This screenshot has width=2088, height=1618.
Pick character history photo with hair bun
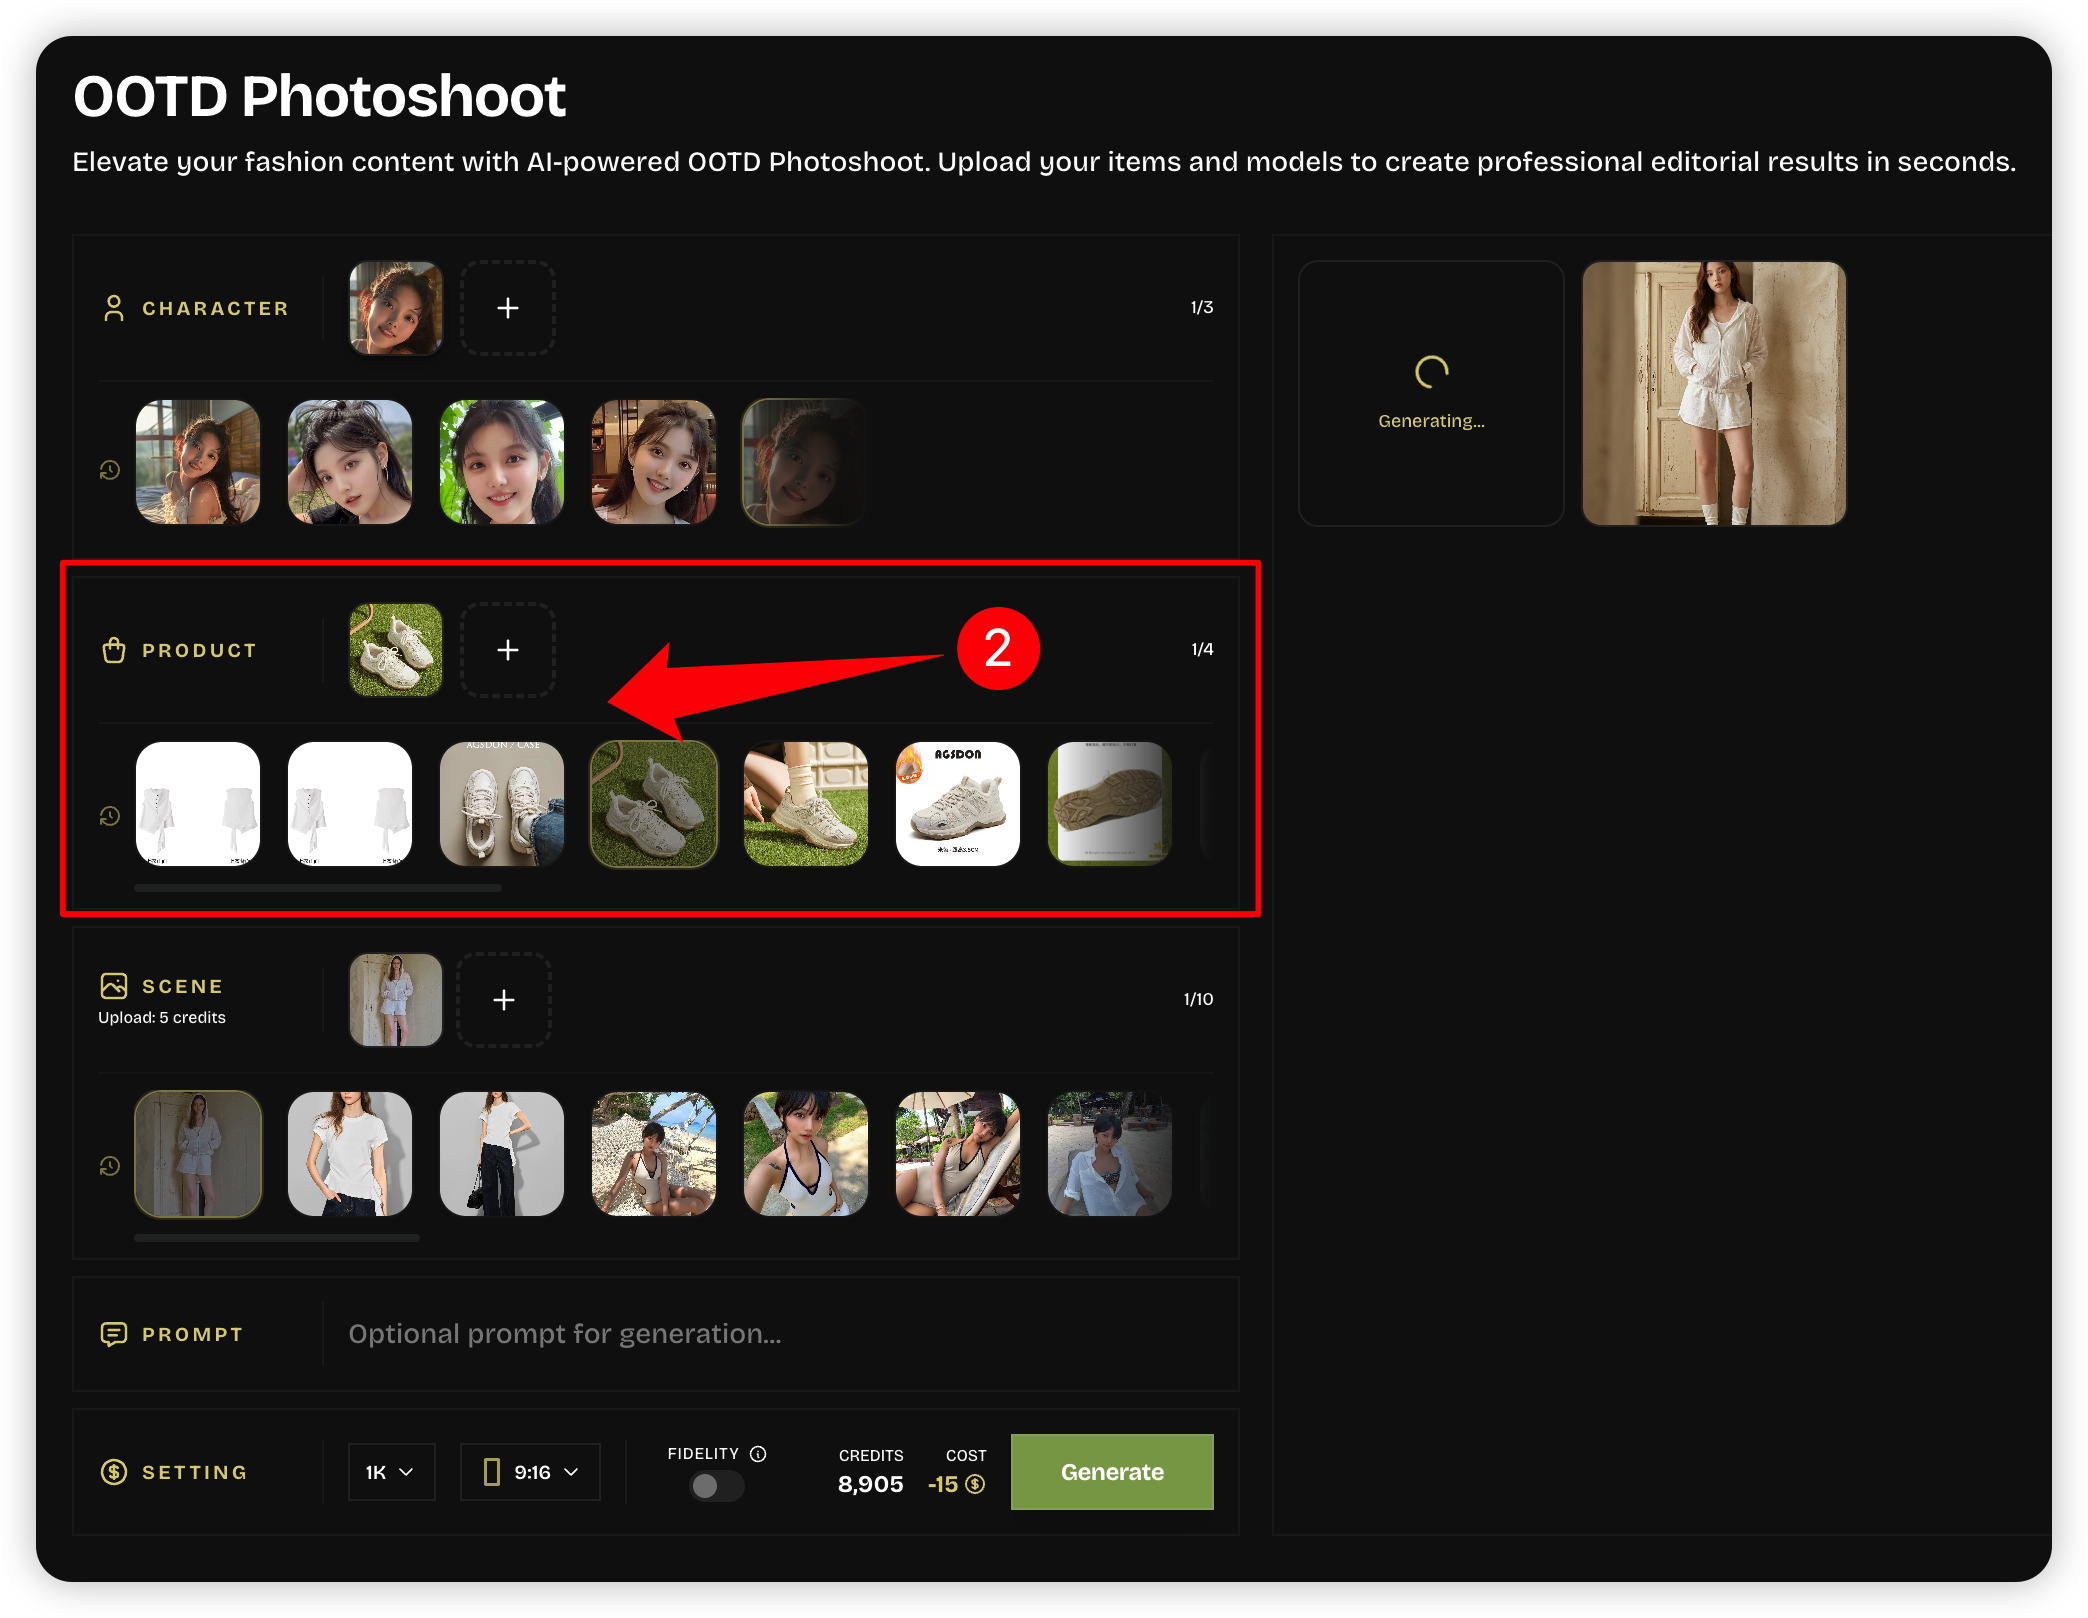(350, 462)
